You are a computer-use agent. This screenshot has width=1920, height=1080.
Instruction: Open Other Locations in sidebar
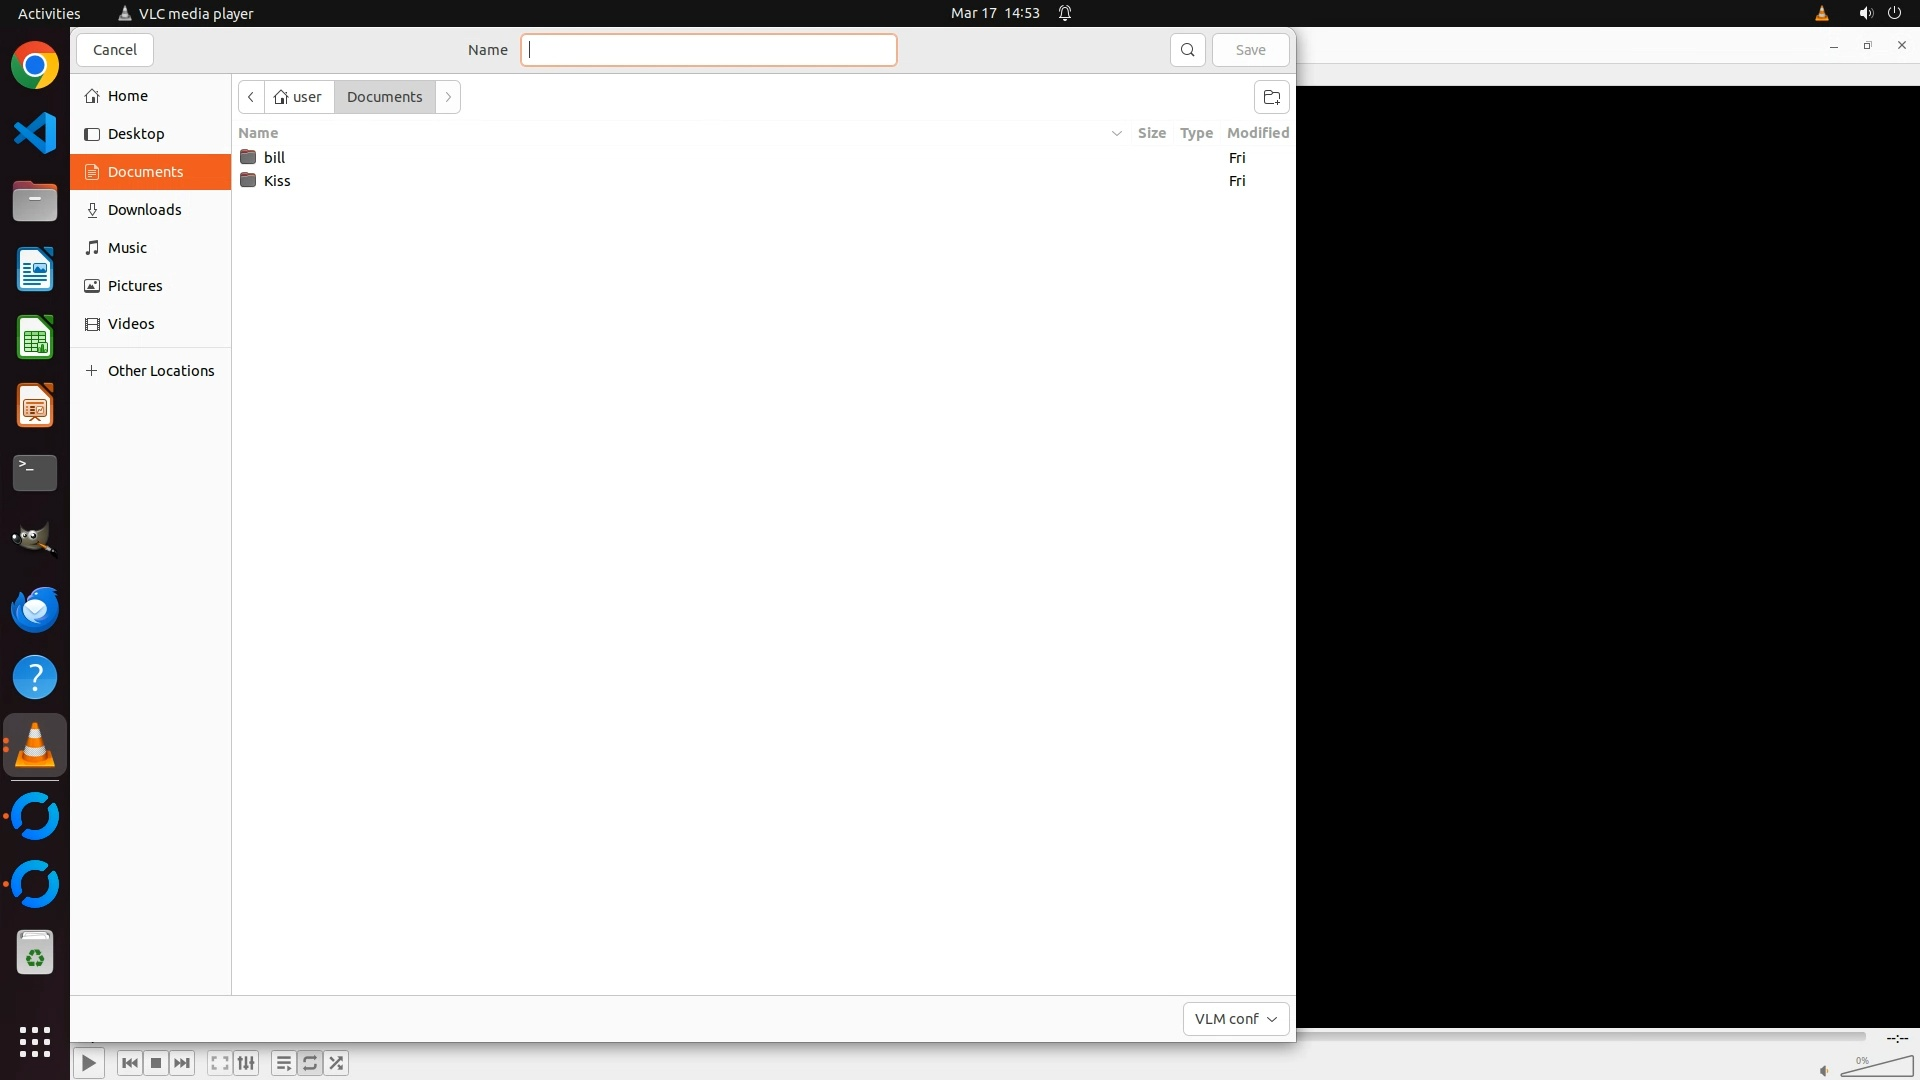pos(160,371)
